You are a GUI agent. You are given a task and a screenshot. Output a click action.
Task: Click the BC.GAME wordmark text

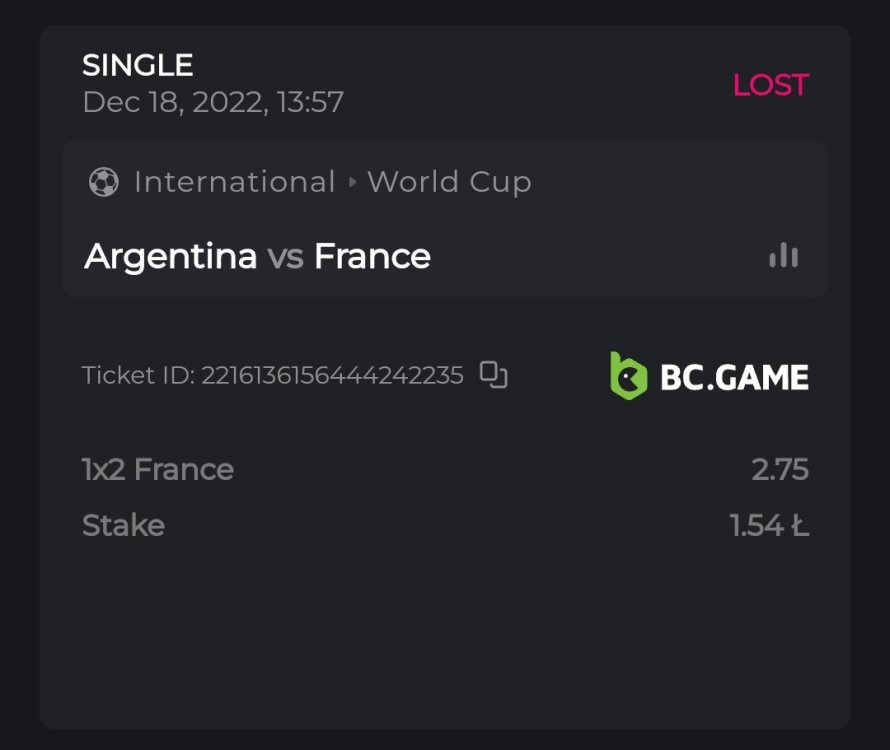point(734,377)
